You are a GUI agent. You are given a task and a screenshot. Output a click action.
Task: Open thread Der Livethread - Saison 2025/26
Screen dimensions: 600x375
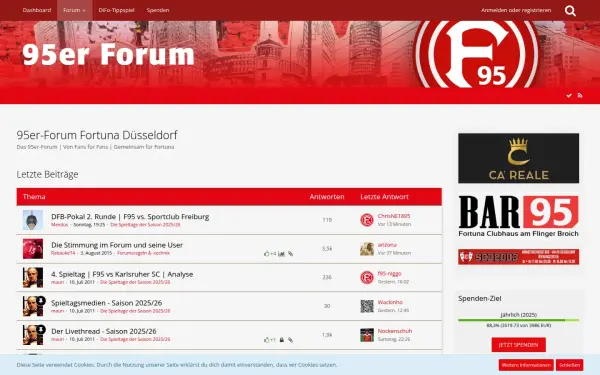(x=104, y=331)
